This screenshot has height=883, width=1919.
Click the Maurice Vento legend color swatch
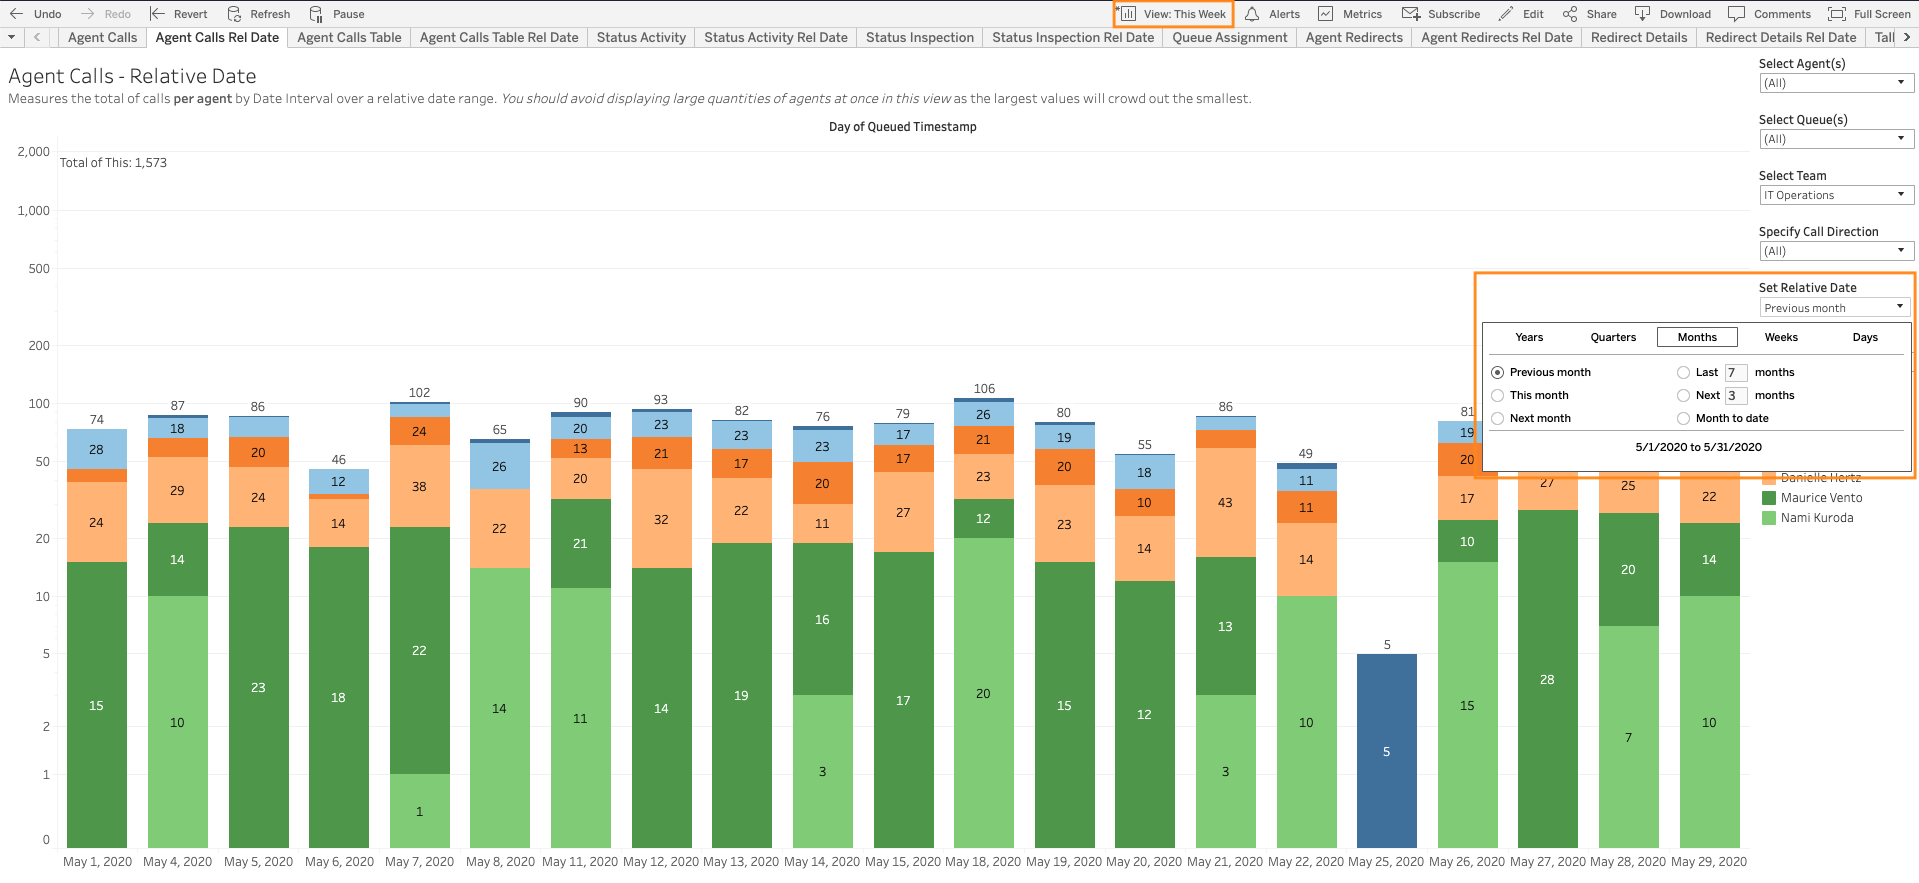[1769, 498]
